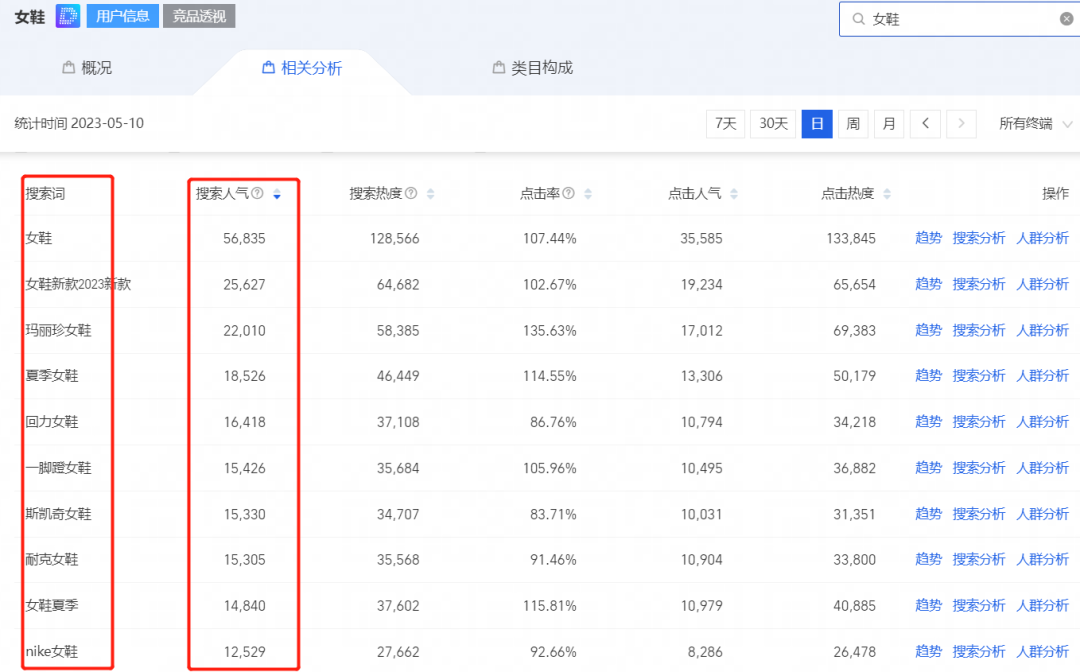The height and width of the screenshot is (672, 1080).
Task: Select the 7天 time range
Action: click(725, 124)
